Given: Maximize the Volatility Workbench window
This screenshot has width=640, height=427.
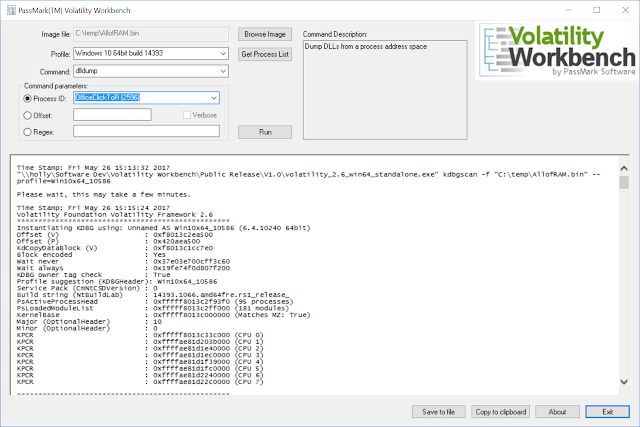Looking at the screenshot, I should pos(597,10).
